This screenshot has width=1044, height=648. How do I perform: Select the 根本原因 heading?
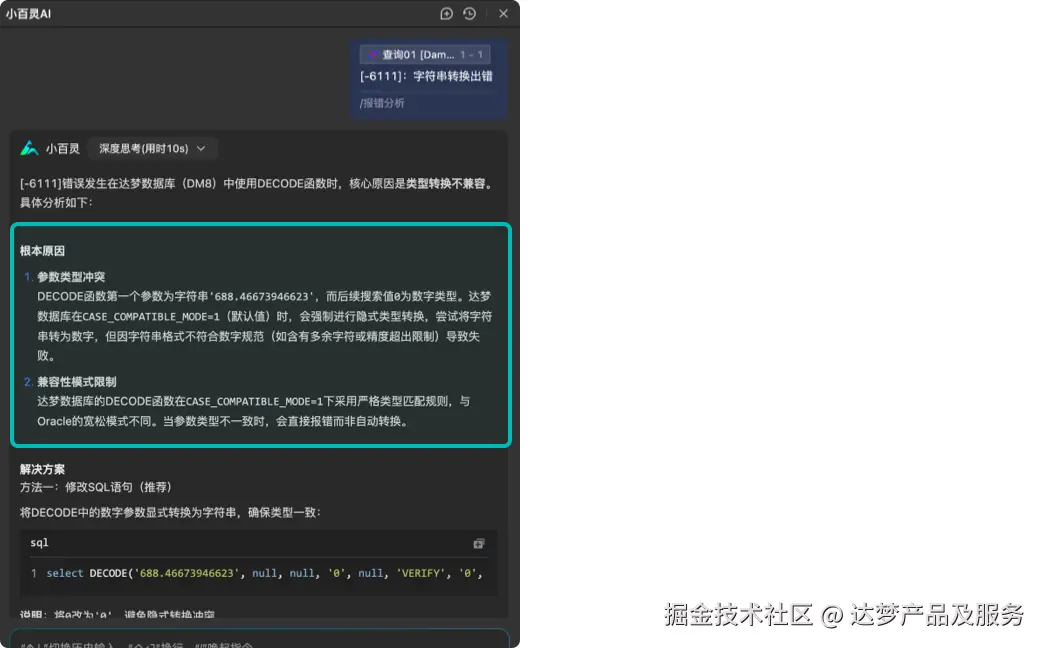click(42, 251)
